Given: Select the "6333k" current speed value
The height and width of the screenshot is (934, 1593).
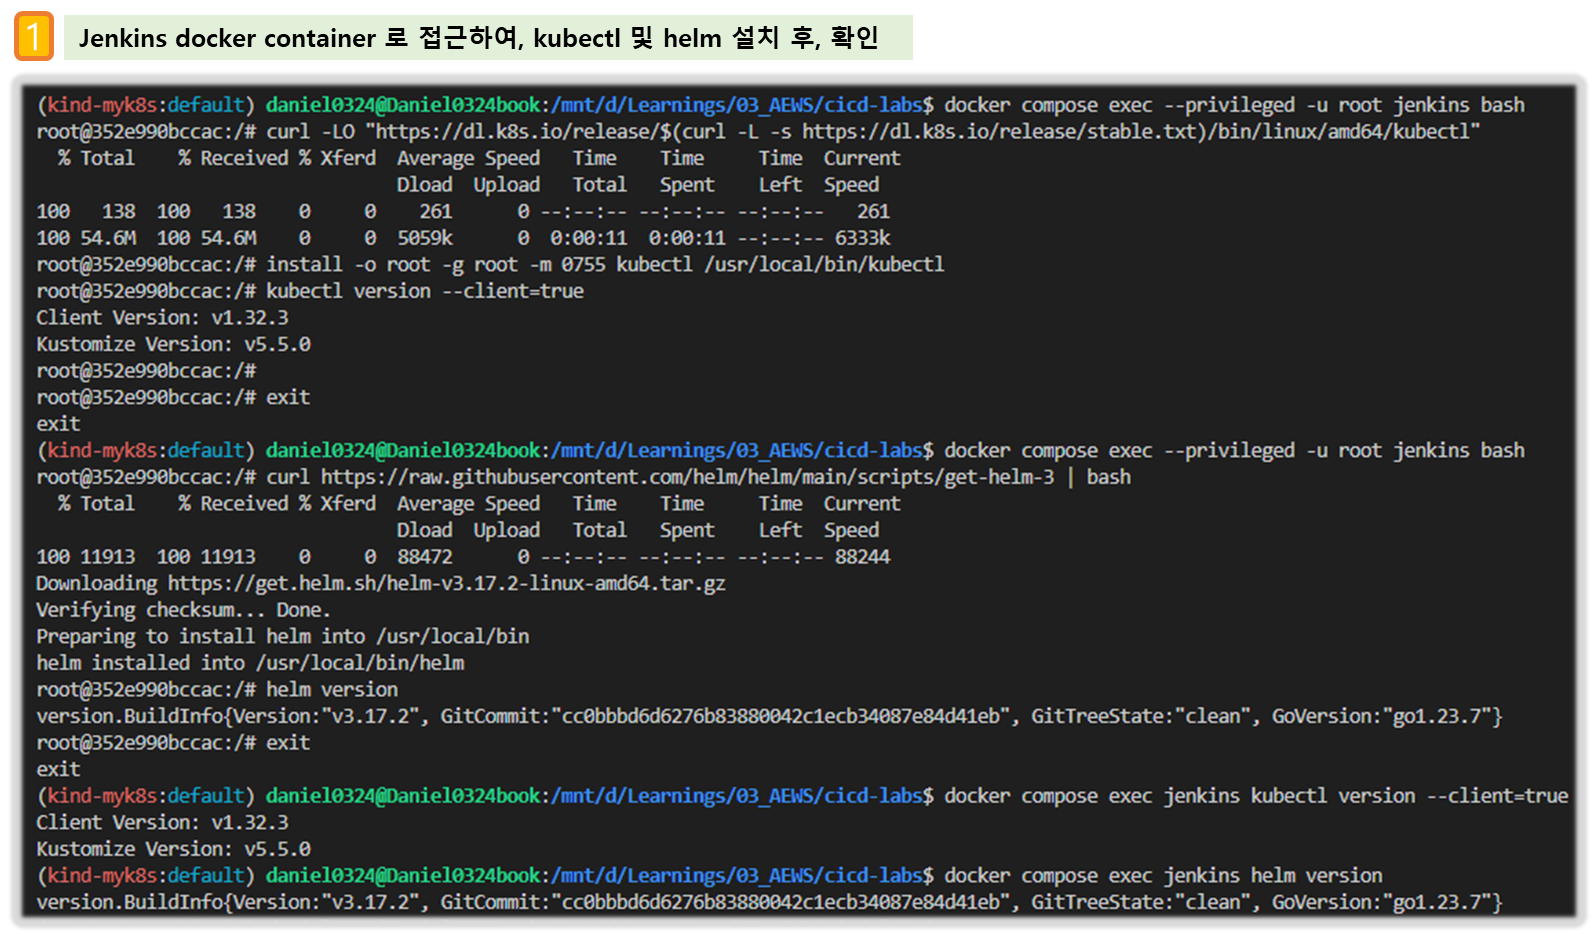Looking at the screenshot, I should click(863, 238).
